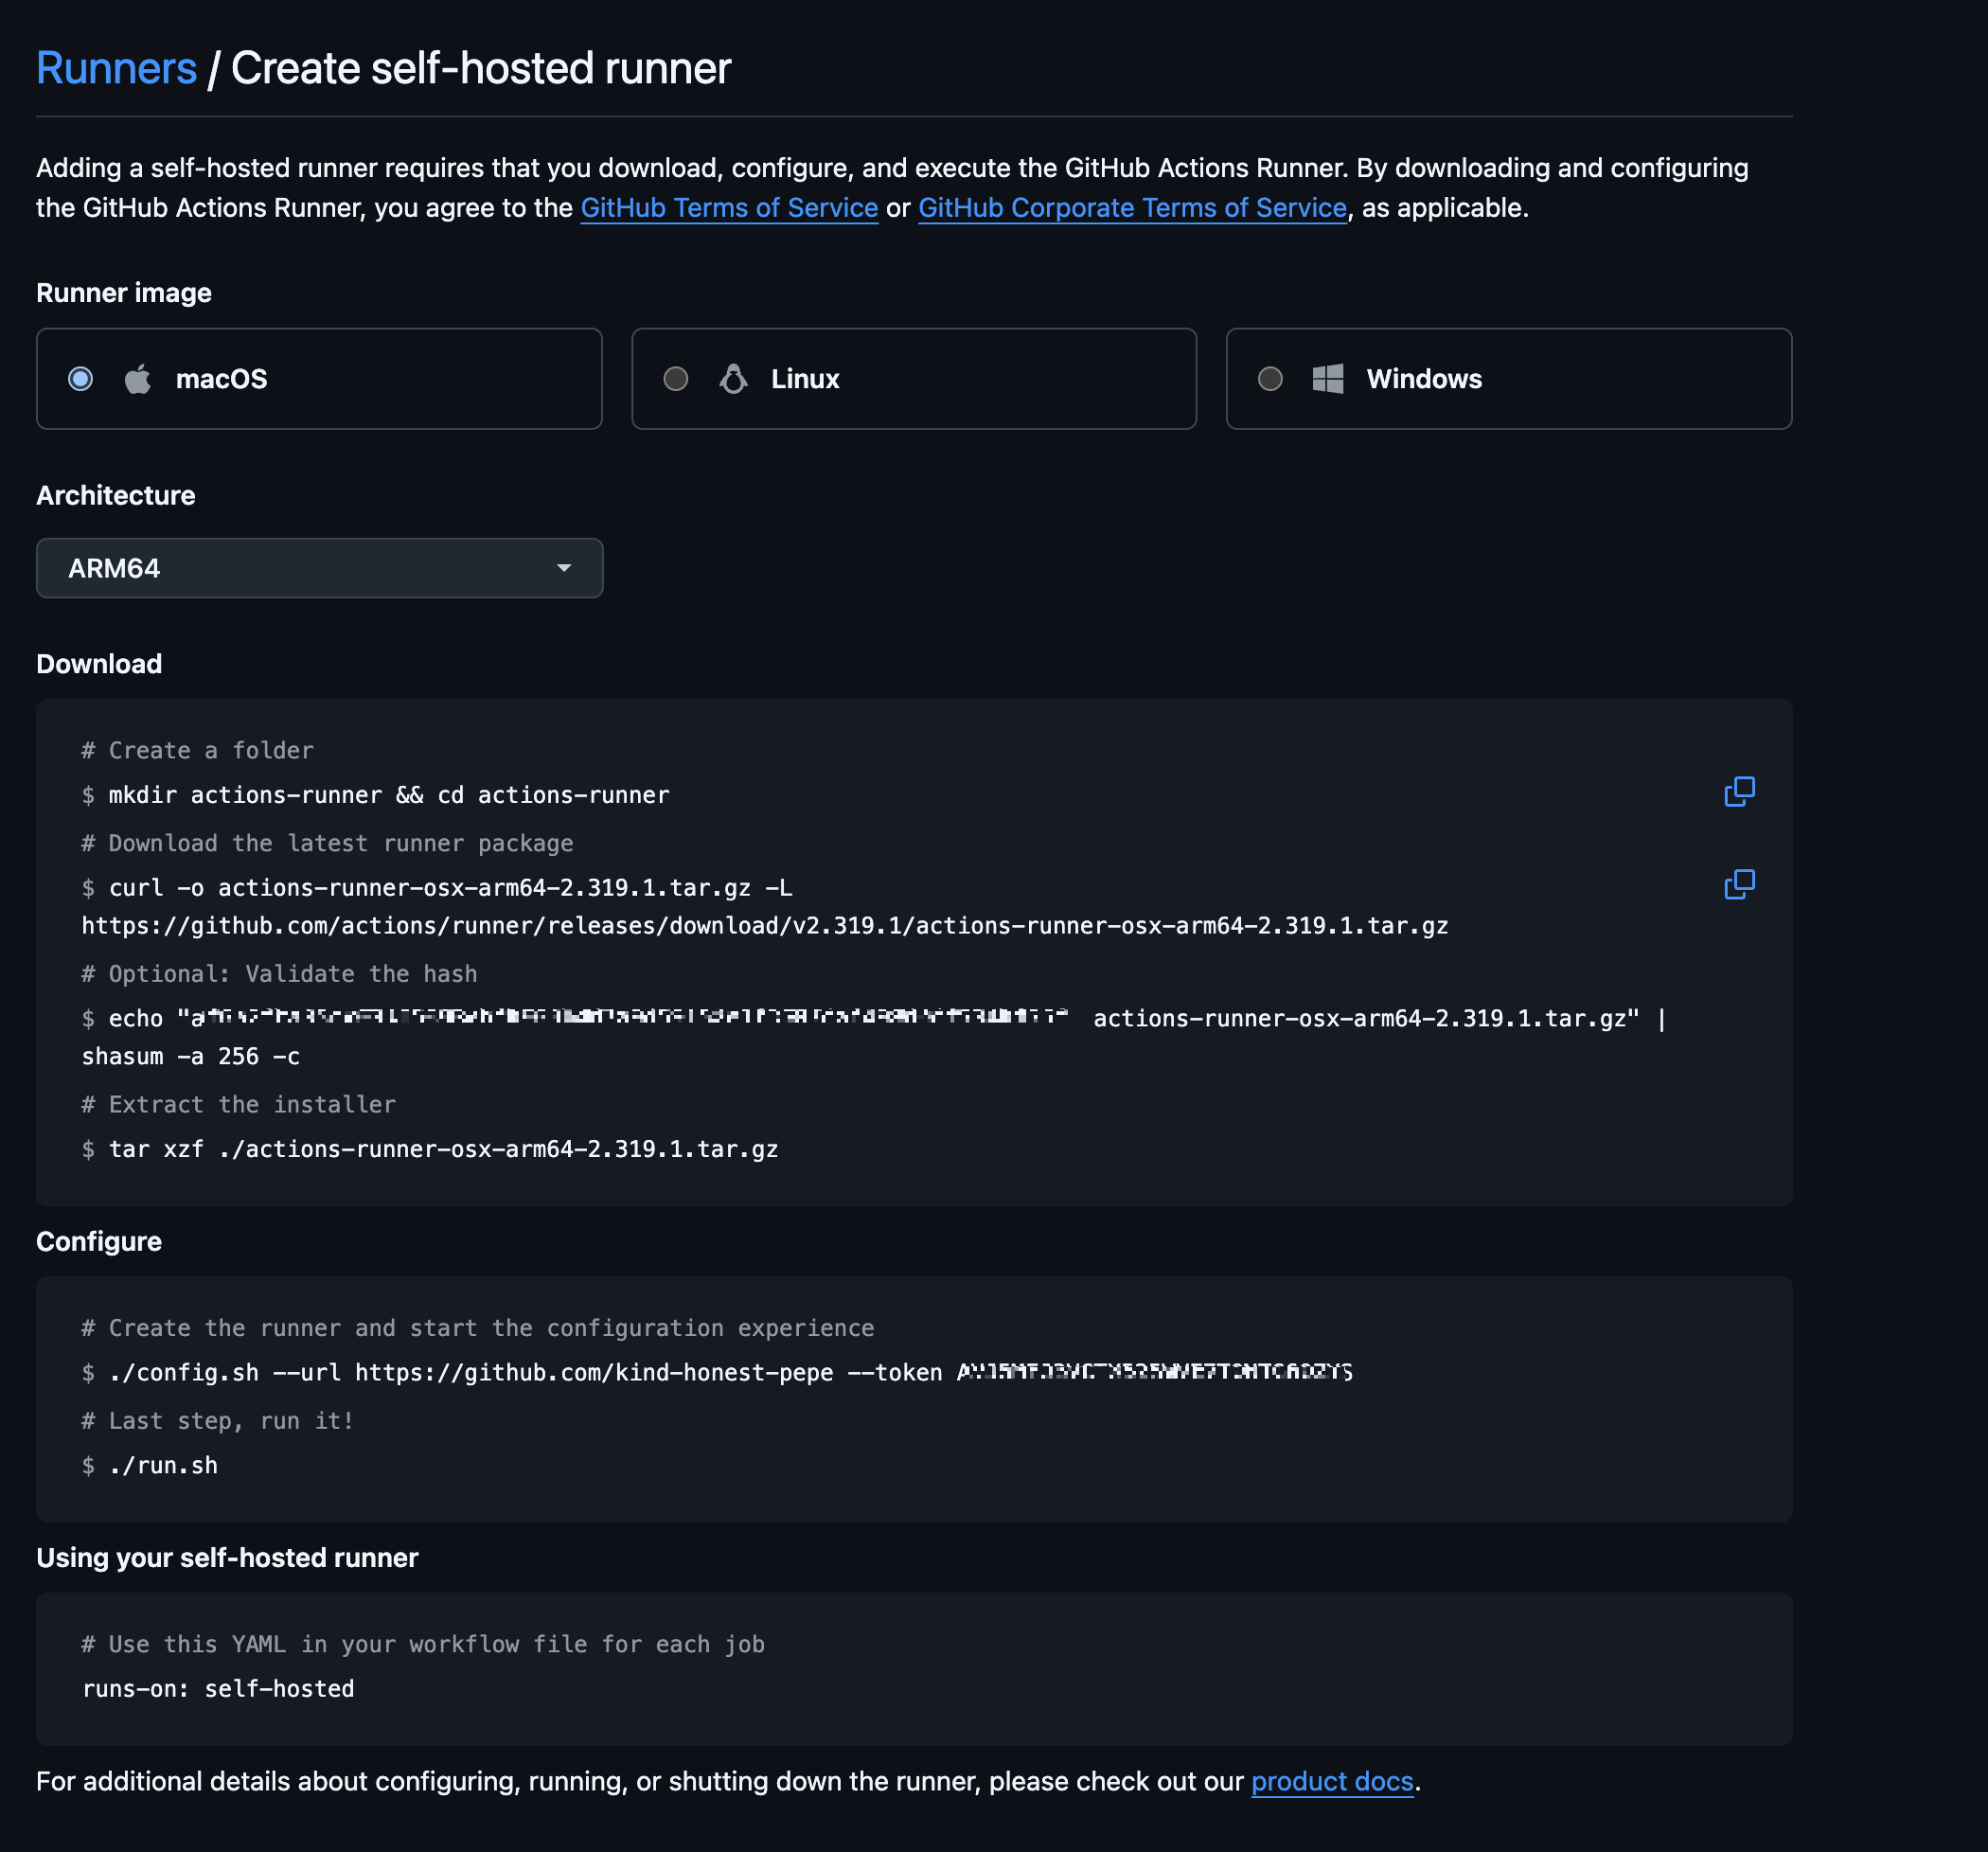1988x1852 pixels.
Task: Open the ARM64 architecture dropdown
Action: [319, 568]
